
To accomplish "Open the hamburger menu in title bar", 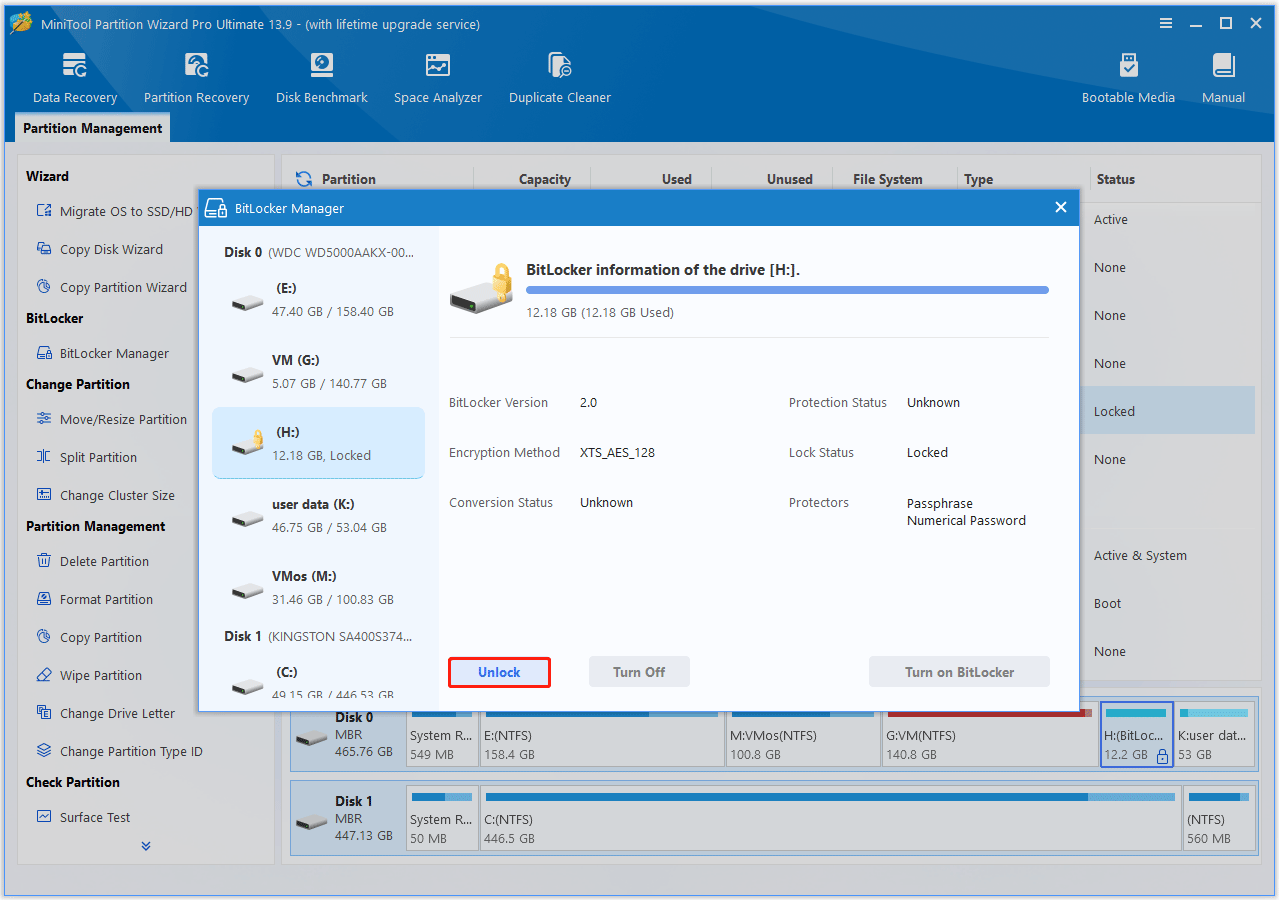I will pos(1166,23).
